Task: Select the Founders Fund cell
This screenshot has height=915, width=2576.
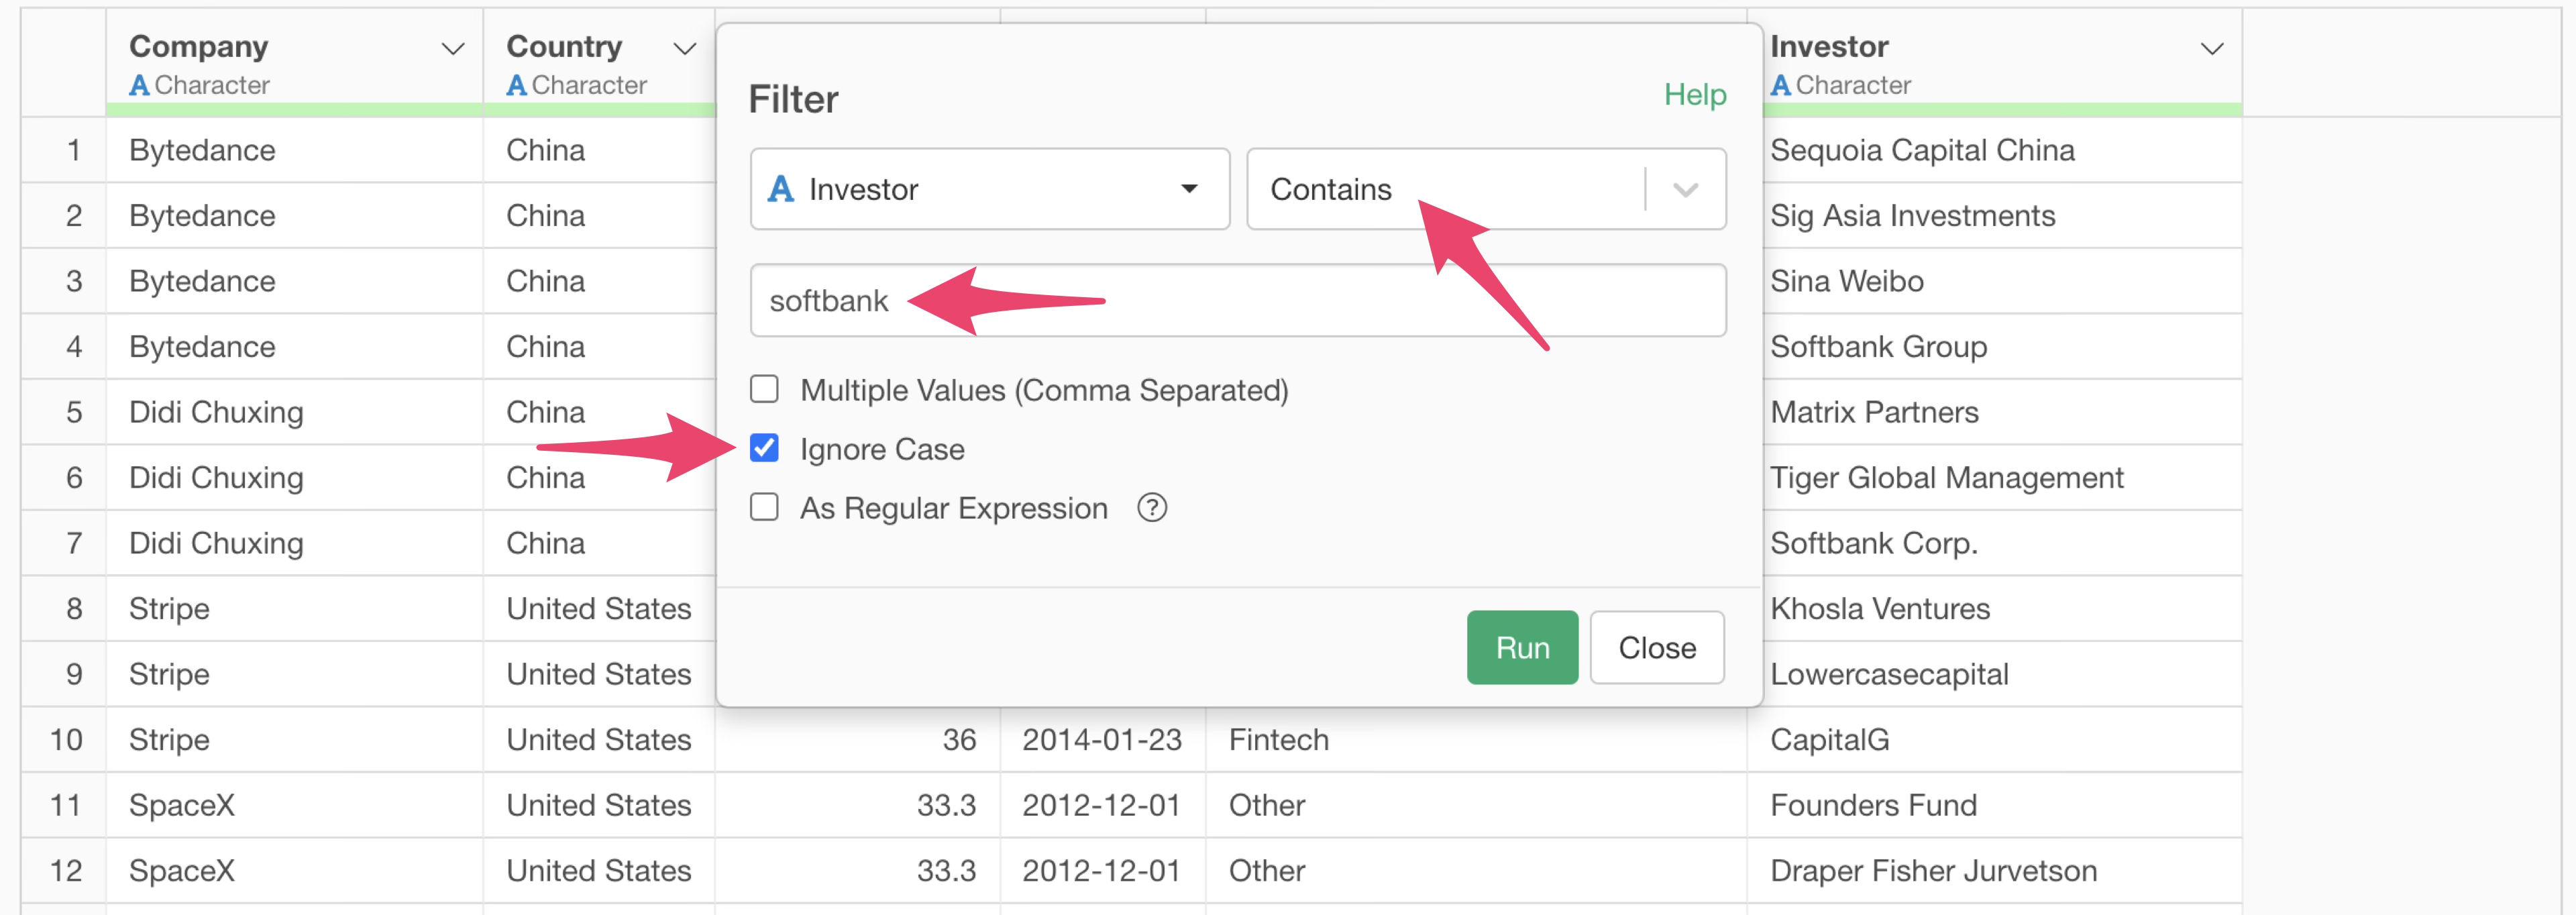Action: coord(1994,805)
